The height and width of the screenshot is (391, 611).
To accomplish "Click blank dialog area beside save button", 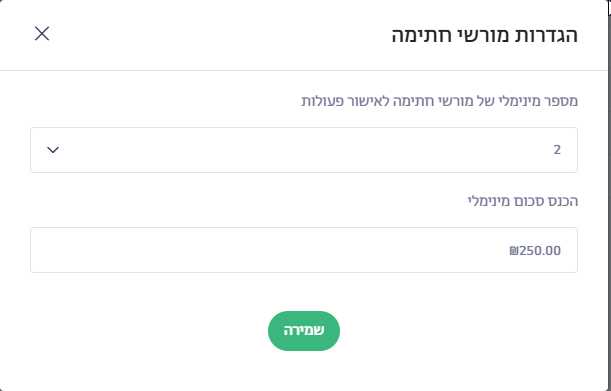I will pos(448,331).
